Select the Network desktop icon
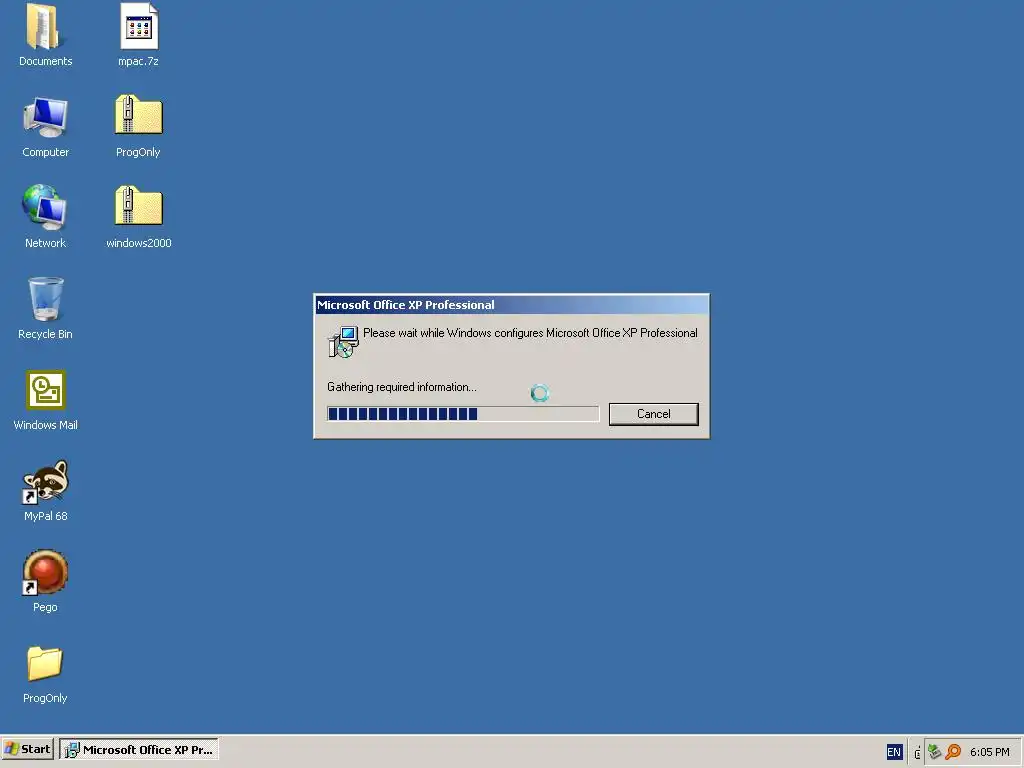 (44, 208)
